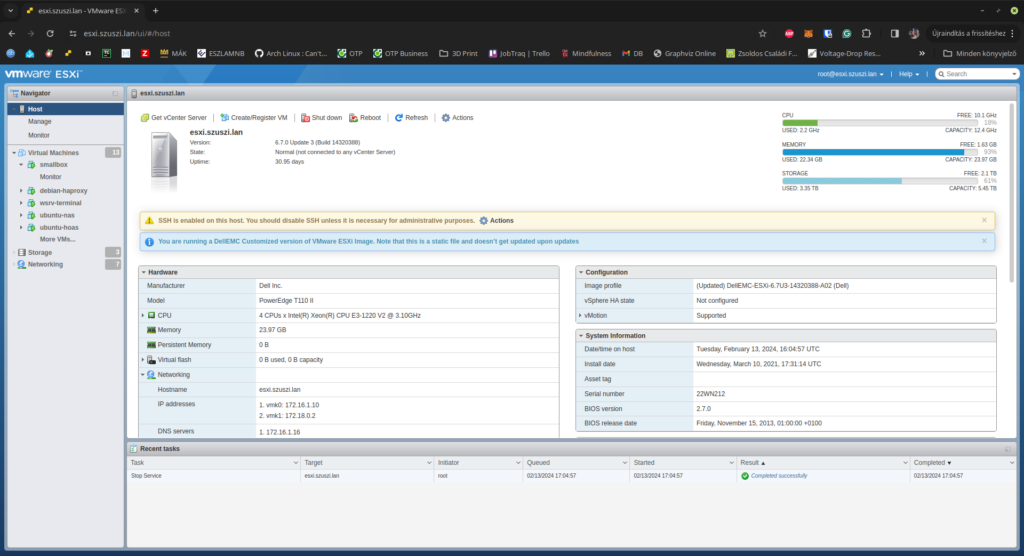Expand the vMotion configuration row

(x=580, y=316)
